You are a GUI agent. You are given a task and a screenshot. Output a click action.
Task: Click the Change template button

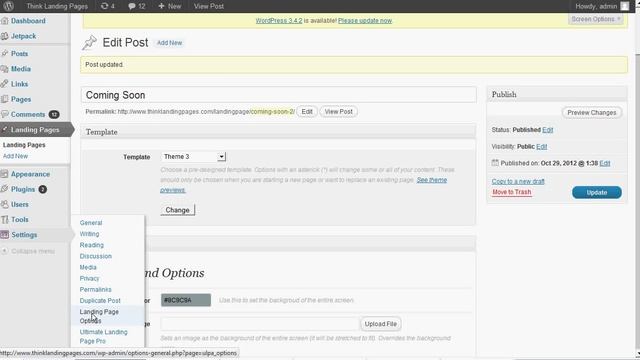click(x=178, y=210)
